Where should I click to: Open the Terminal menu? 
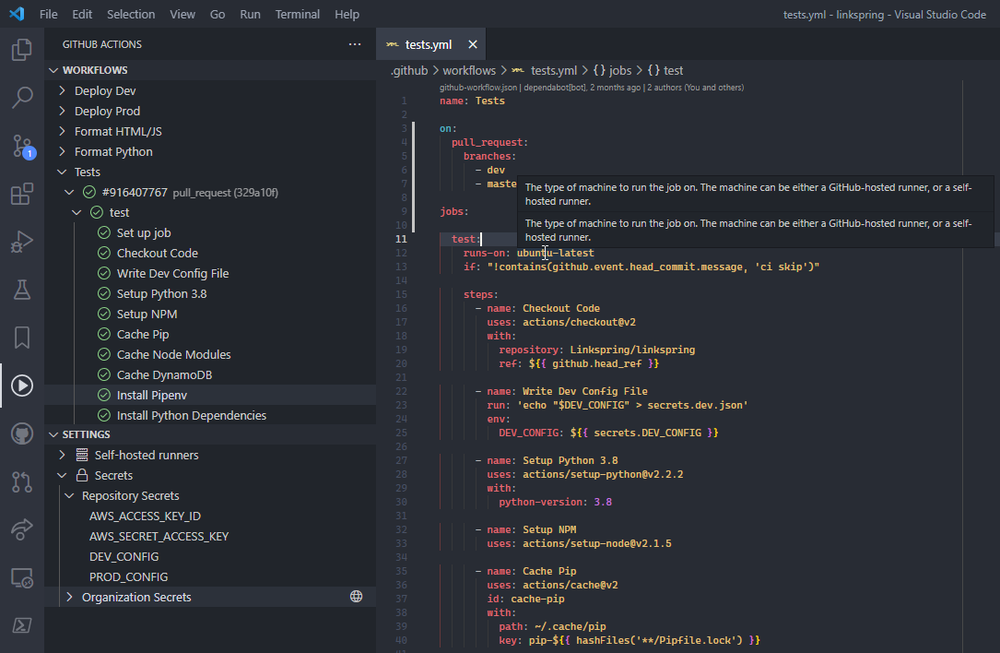[x=297, y=14]
